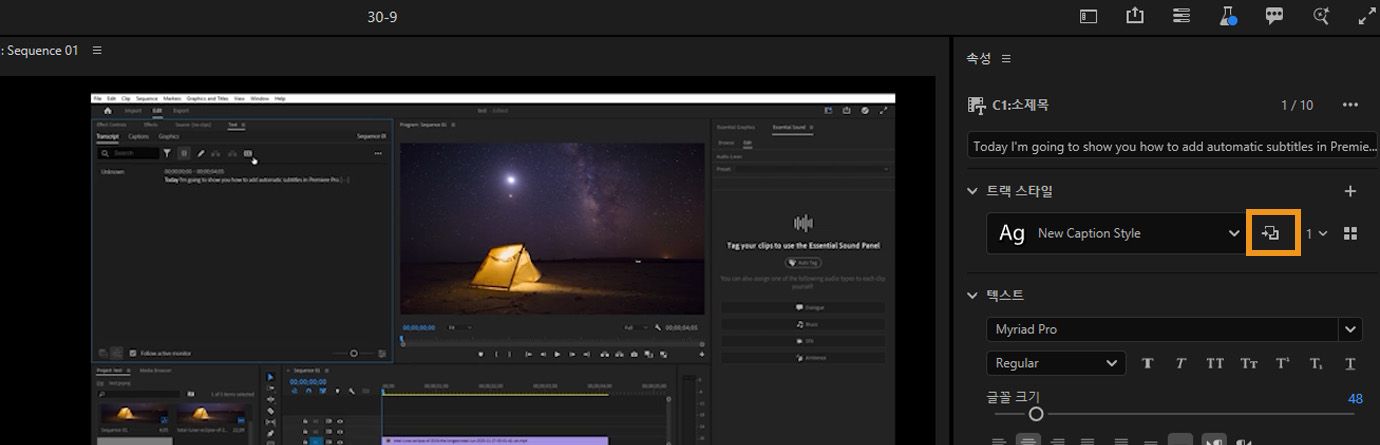The height and width of the screenshot is (445, 1380).
Task: Click the feedback speech bubble icon
Action: pos(1274,16)
